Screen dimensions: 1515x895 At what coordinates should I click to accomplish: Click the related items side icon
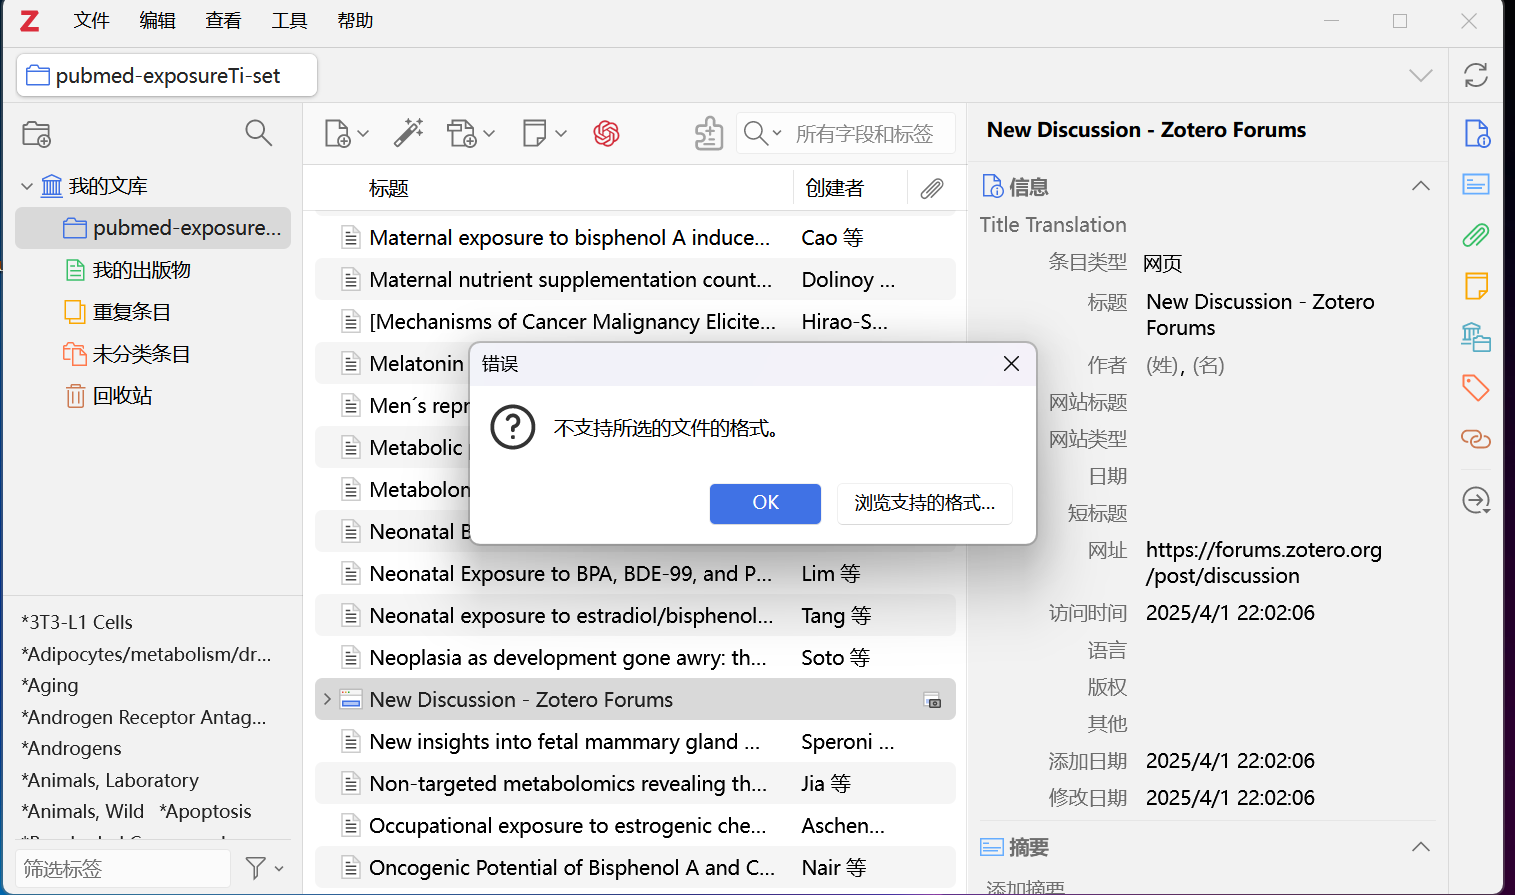(1476, 439)
